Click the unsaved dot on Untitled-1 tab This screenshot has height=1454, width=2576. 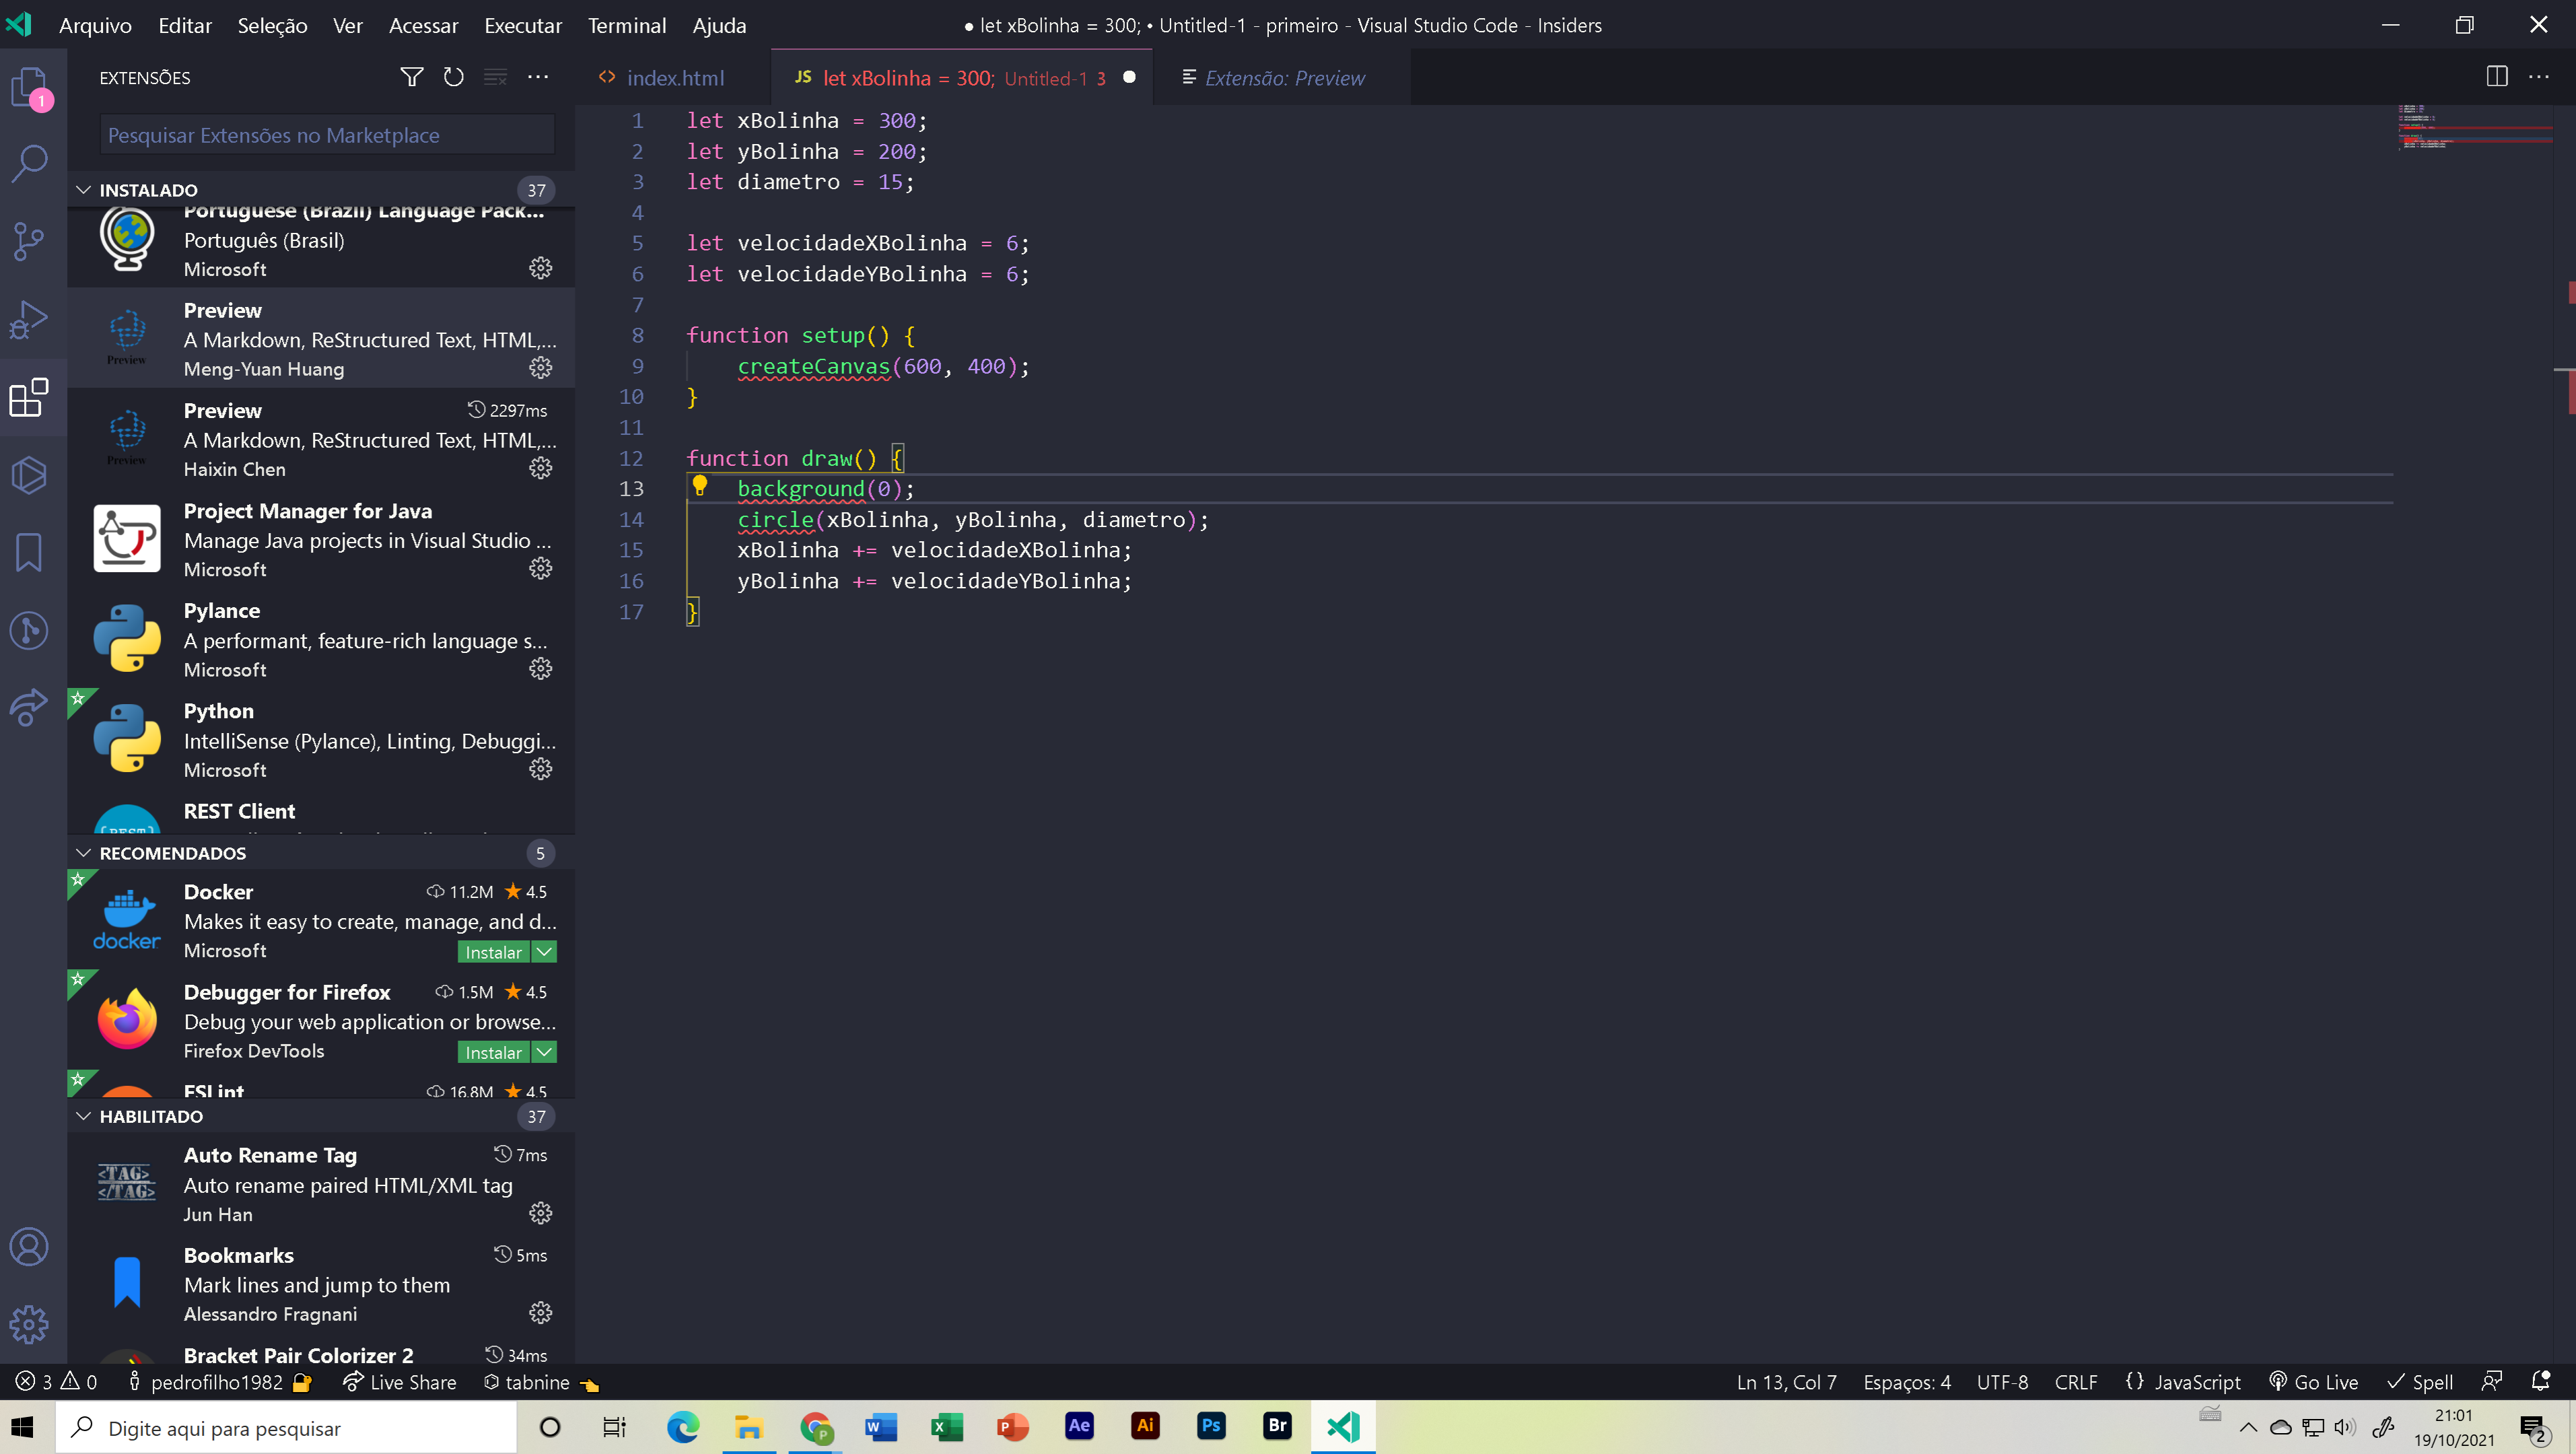coord(1129,77)
